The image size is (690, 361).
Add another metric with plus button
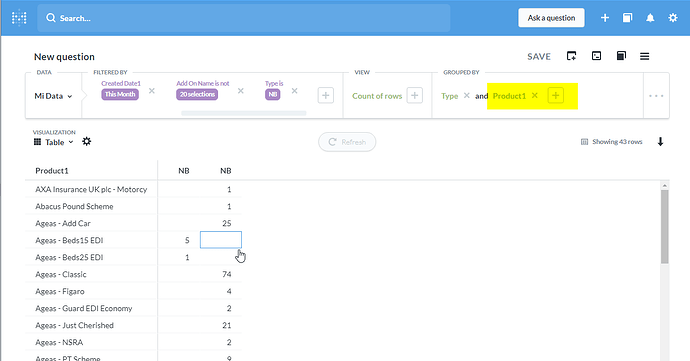pos(415,95)
